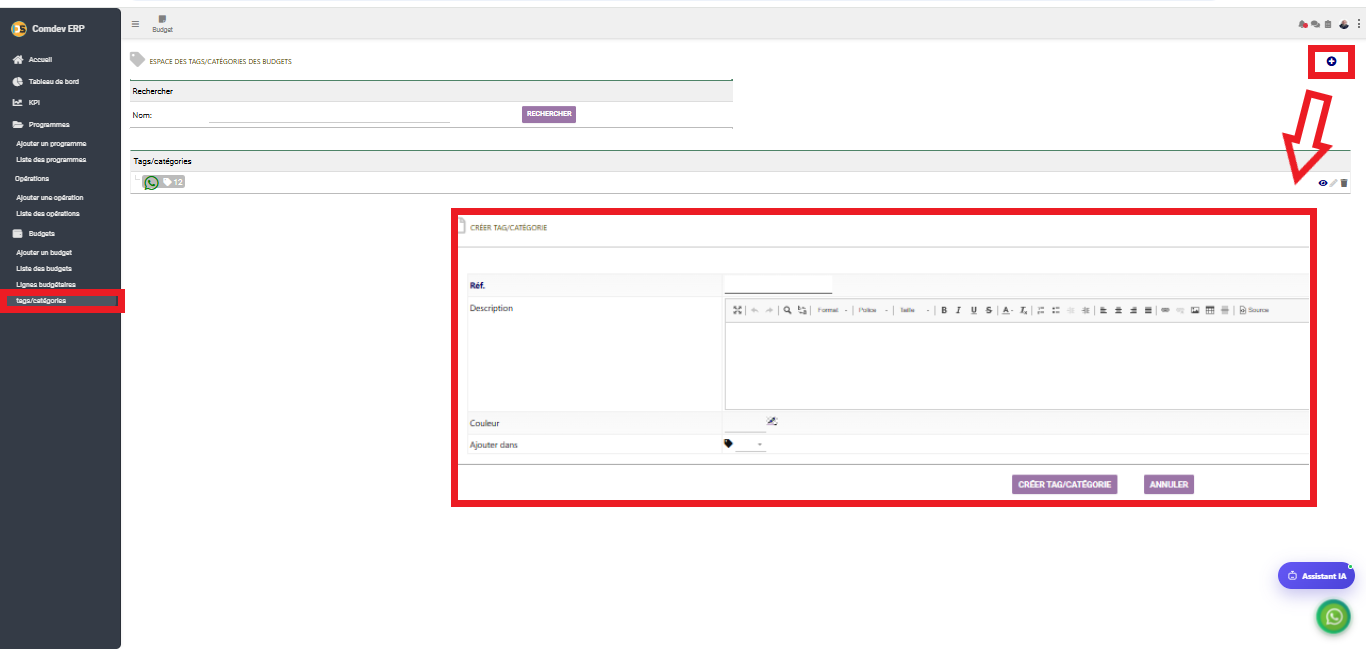
Task: Redo in the description editor
Action: pos(768,310)
